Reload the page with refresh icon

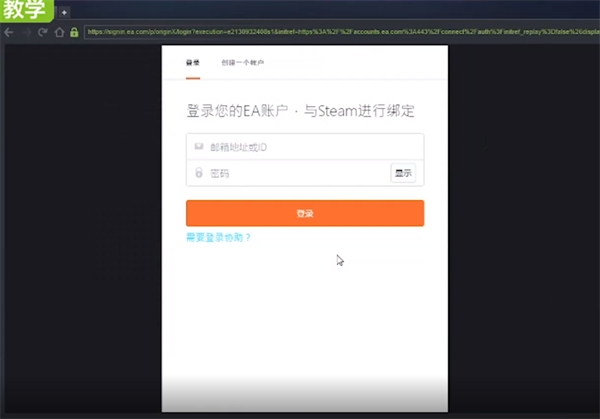point(42,32)
